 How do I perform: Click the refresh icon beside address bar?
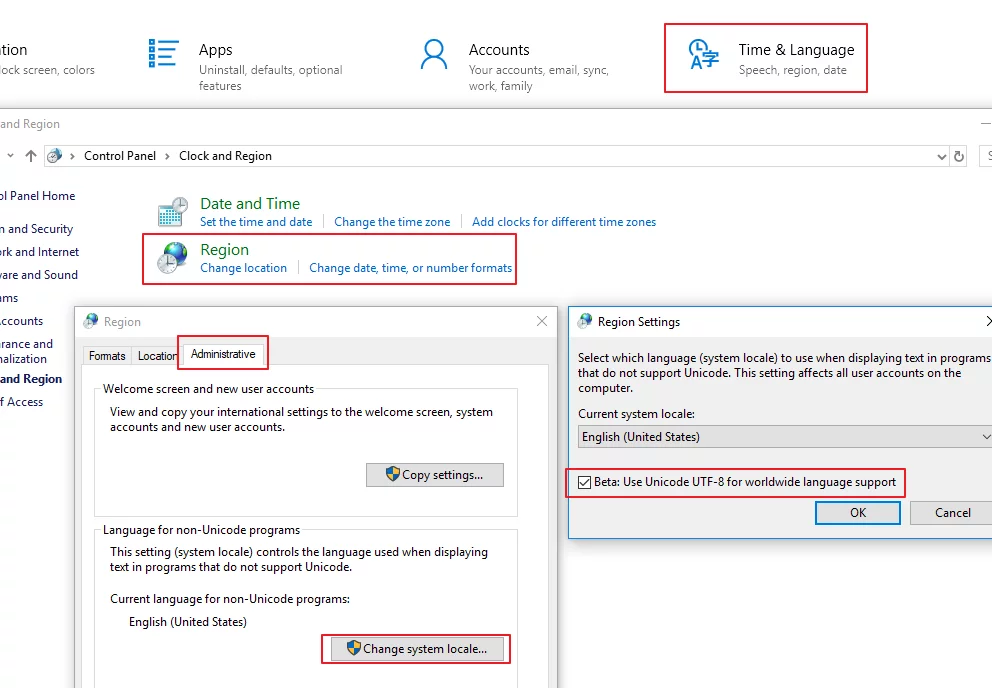960,156
